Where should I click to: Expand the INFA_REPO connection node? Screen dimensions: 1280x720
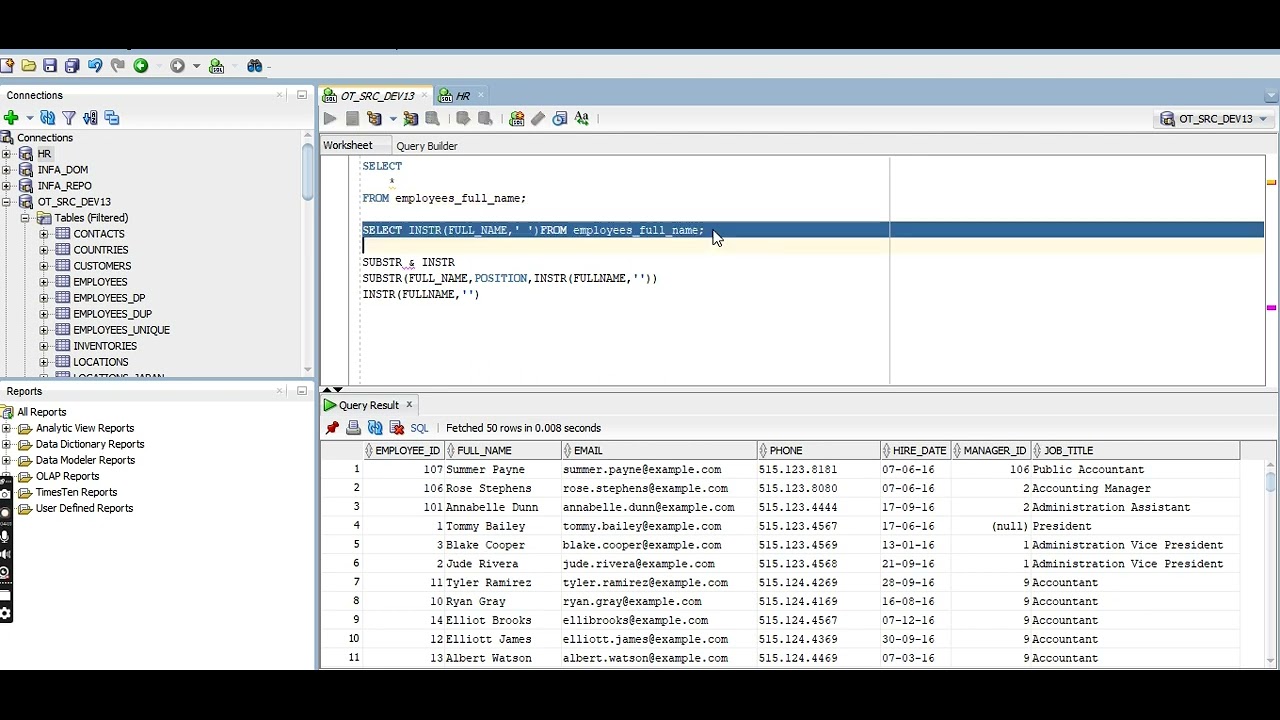(7, 186)
